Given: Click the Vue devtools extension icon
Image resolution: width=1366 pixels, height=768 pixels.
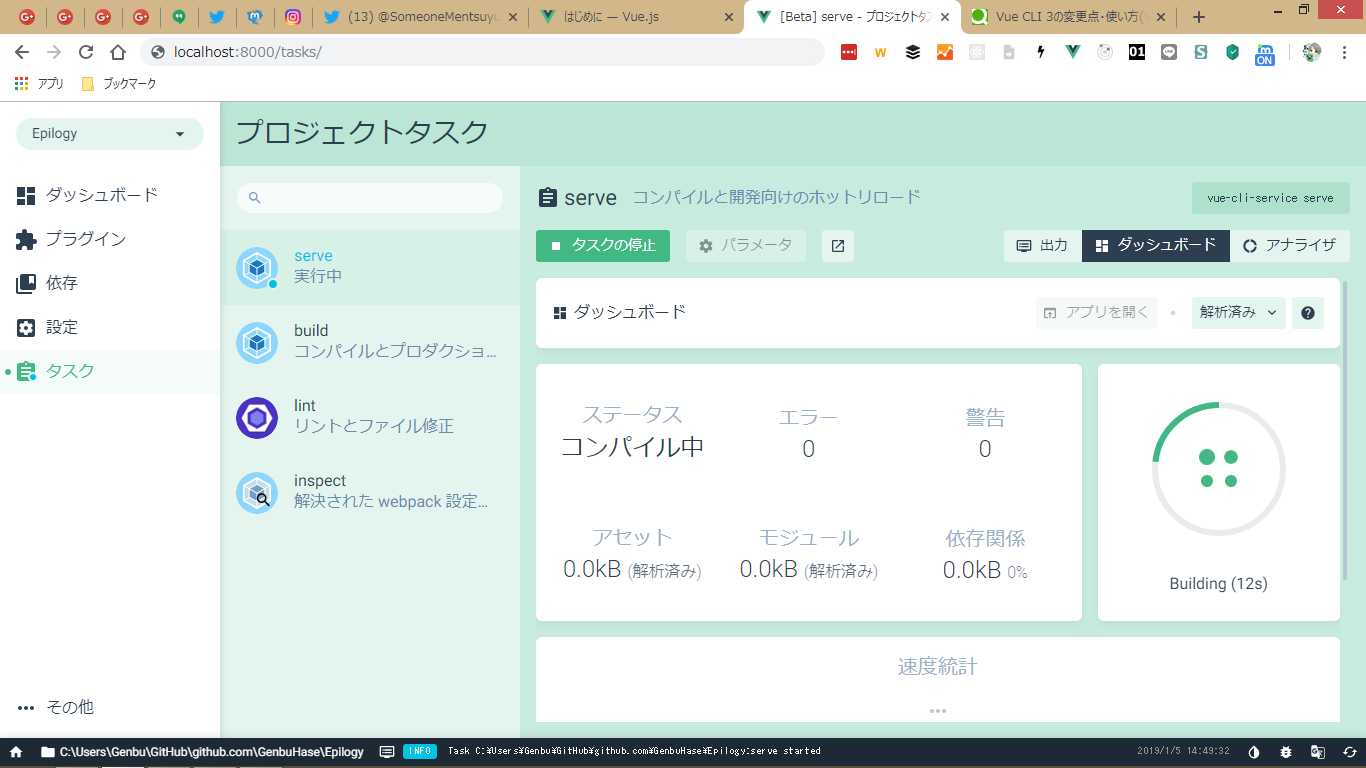Looking at the screenshot, I should pos(1073,52).
